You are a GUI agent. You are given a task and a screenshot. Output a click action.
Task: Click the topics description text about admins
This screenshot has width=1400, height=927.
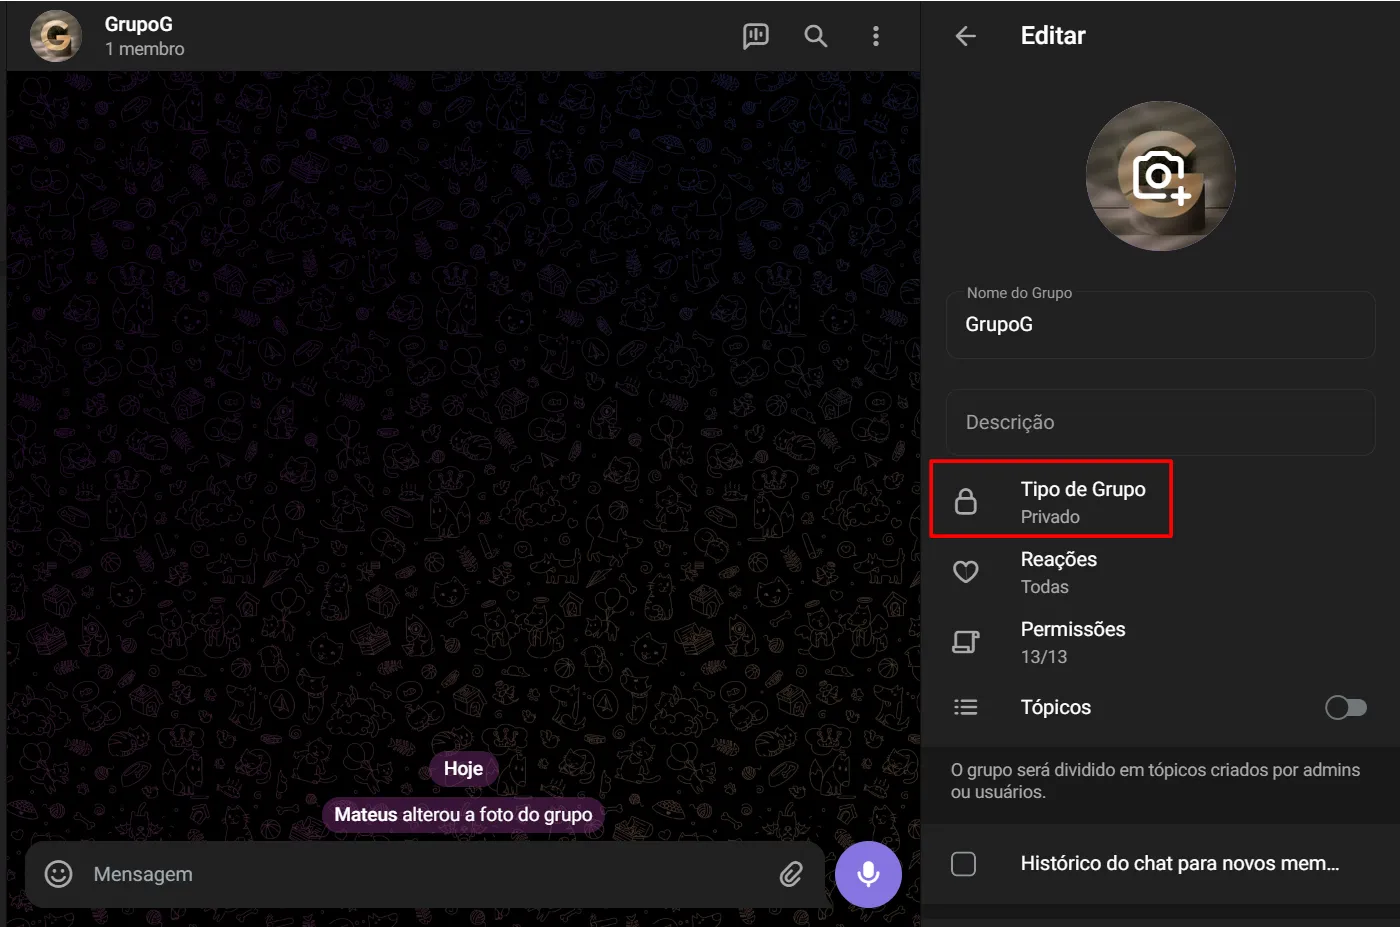coord(1155,781)
